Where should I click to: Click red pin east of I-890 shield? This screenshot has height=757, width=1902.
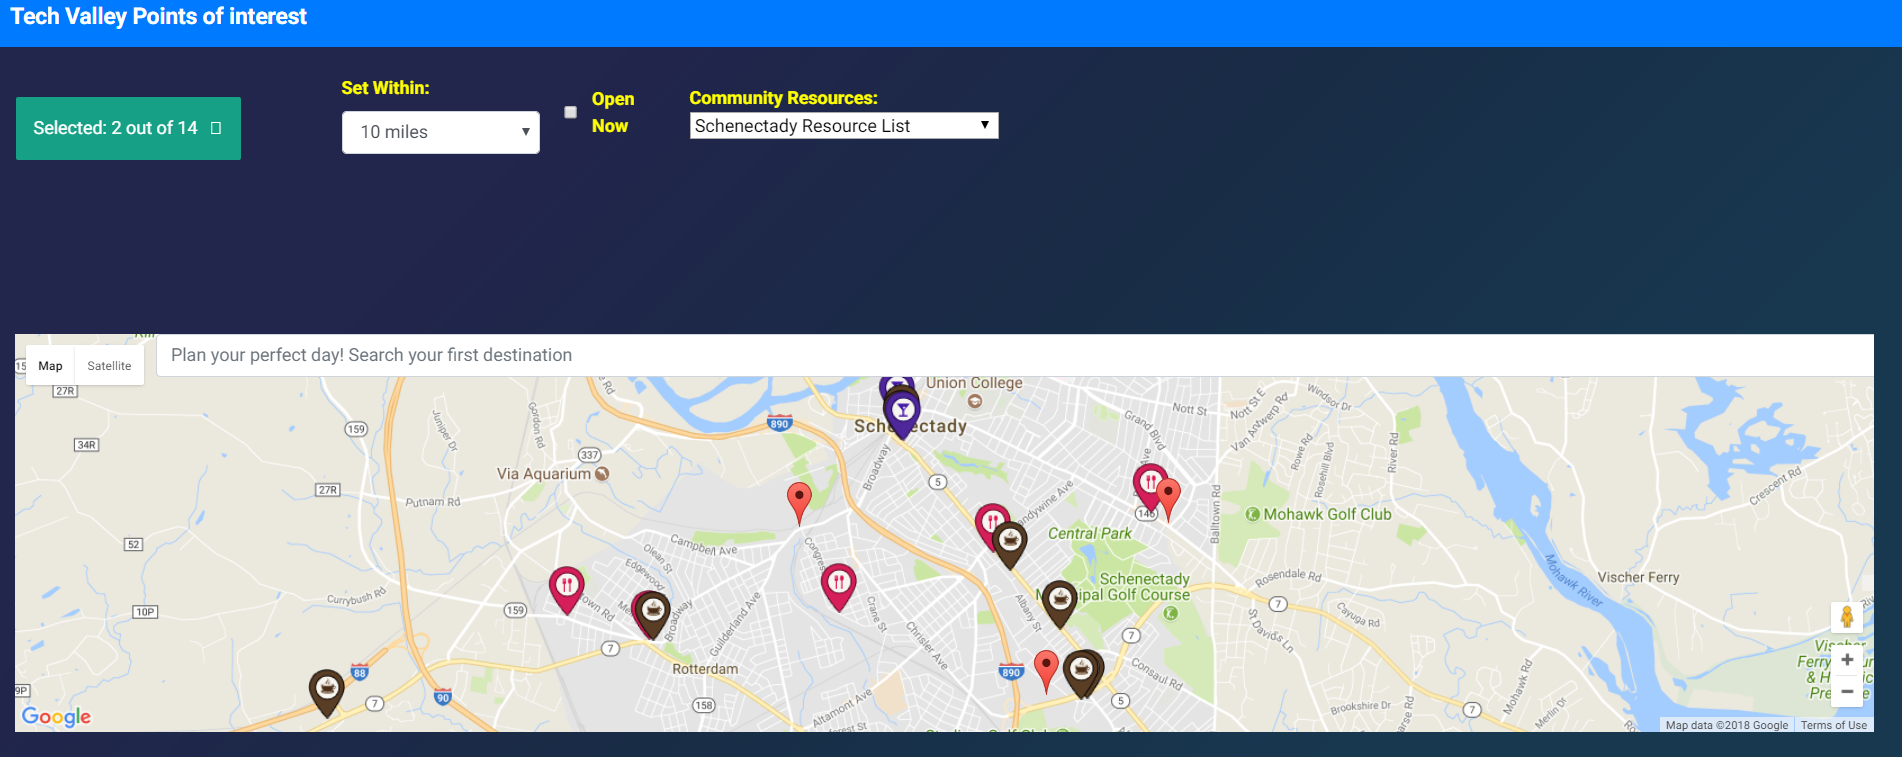tap(1046, 671)
